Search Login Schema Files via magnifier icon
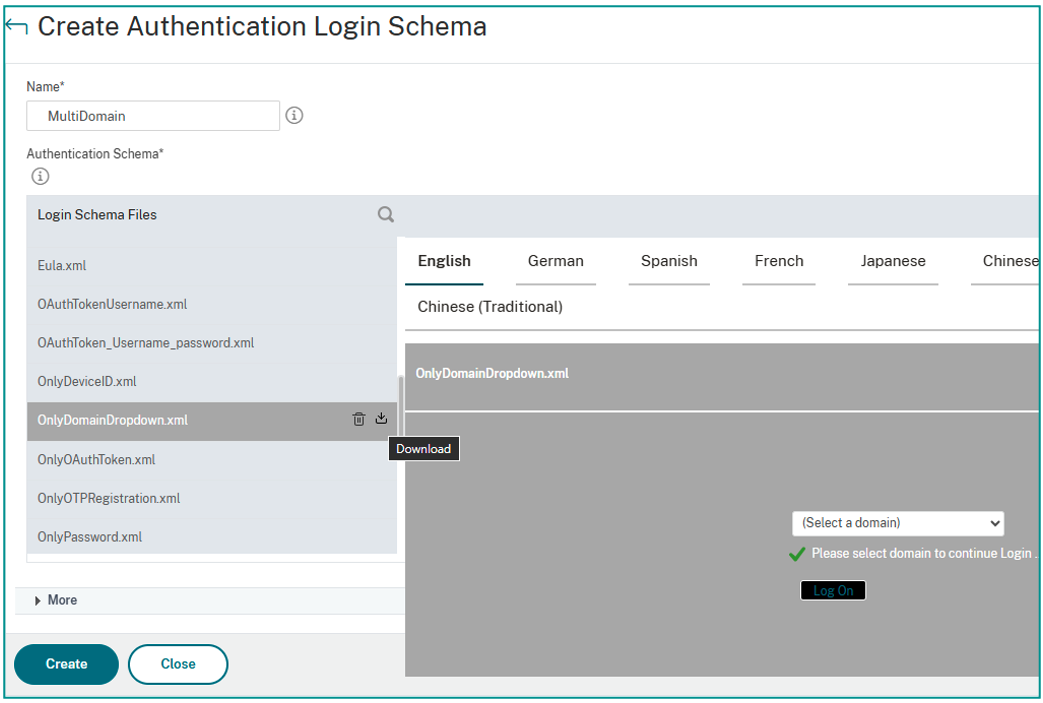 (384, 214)
